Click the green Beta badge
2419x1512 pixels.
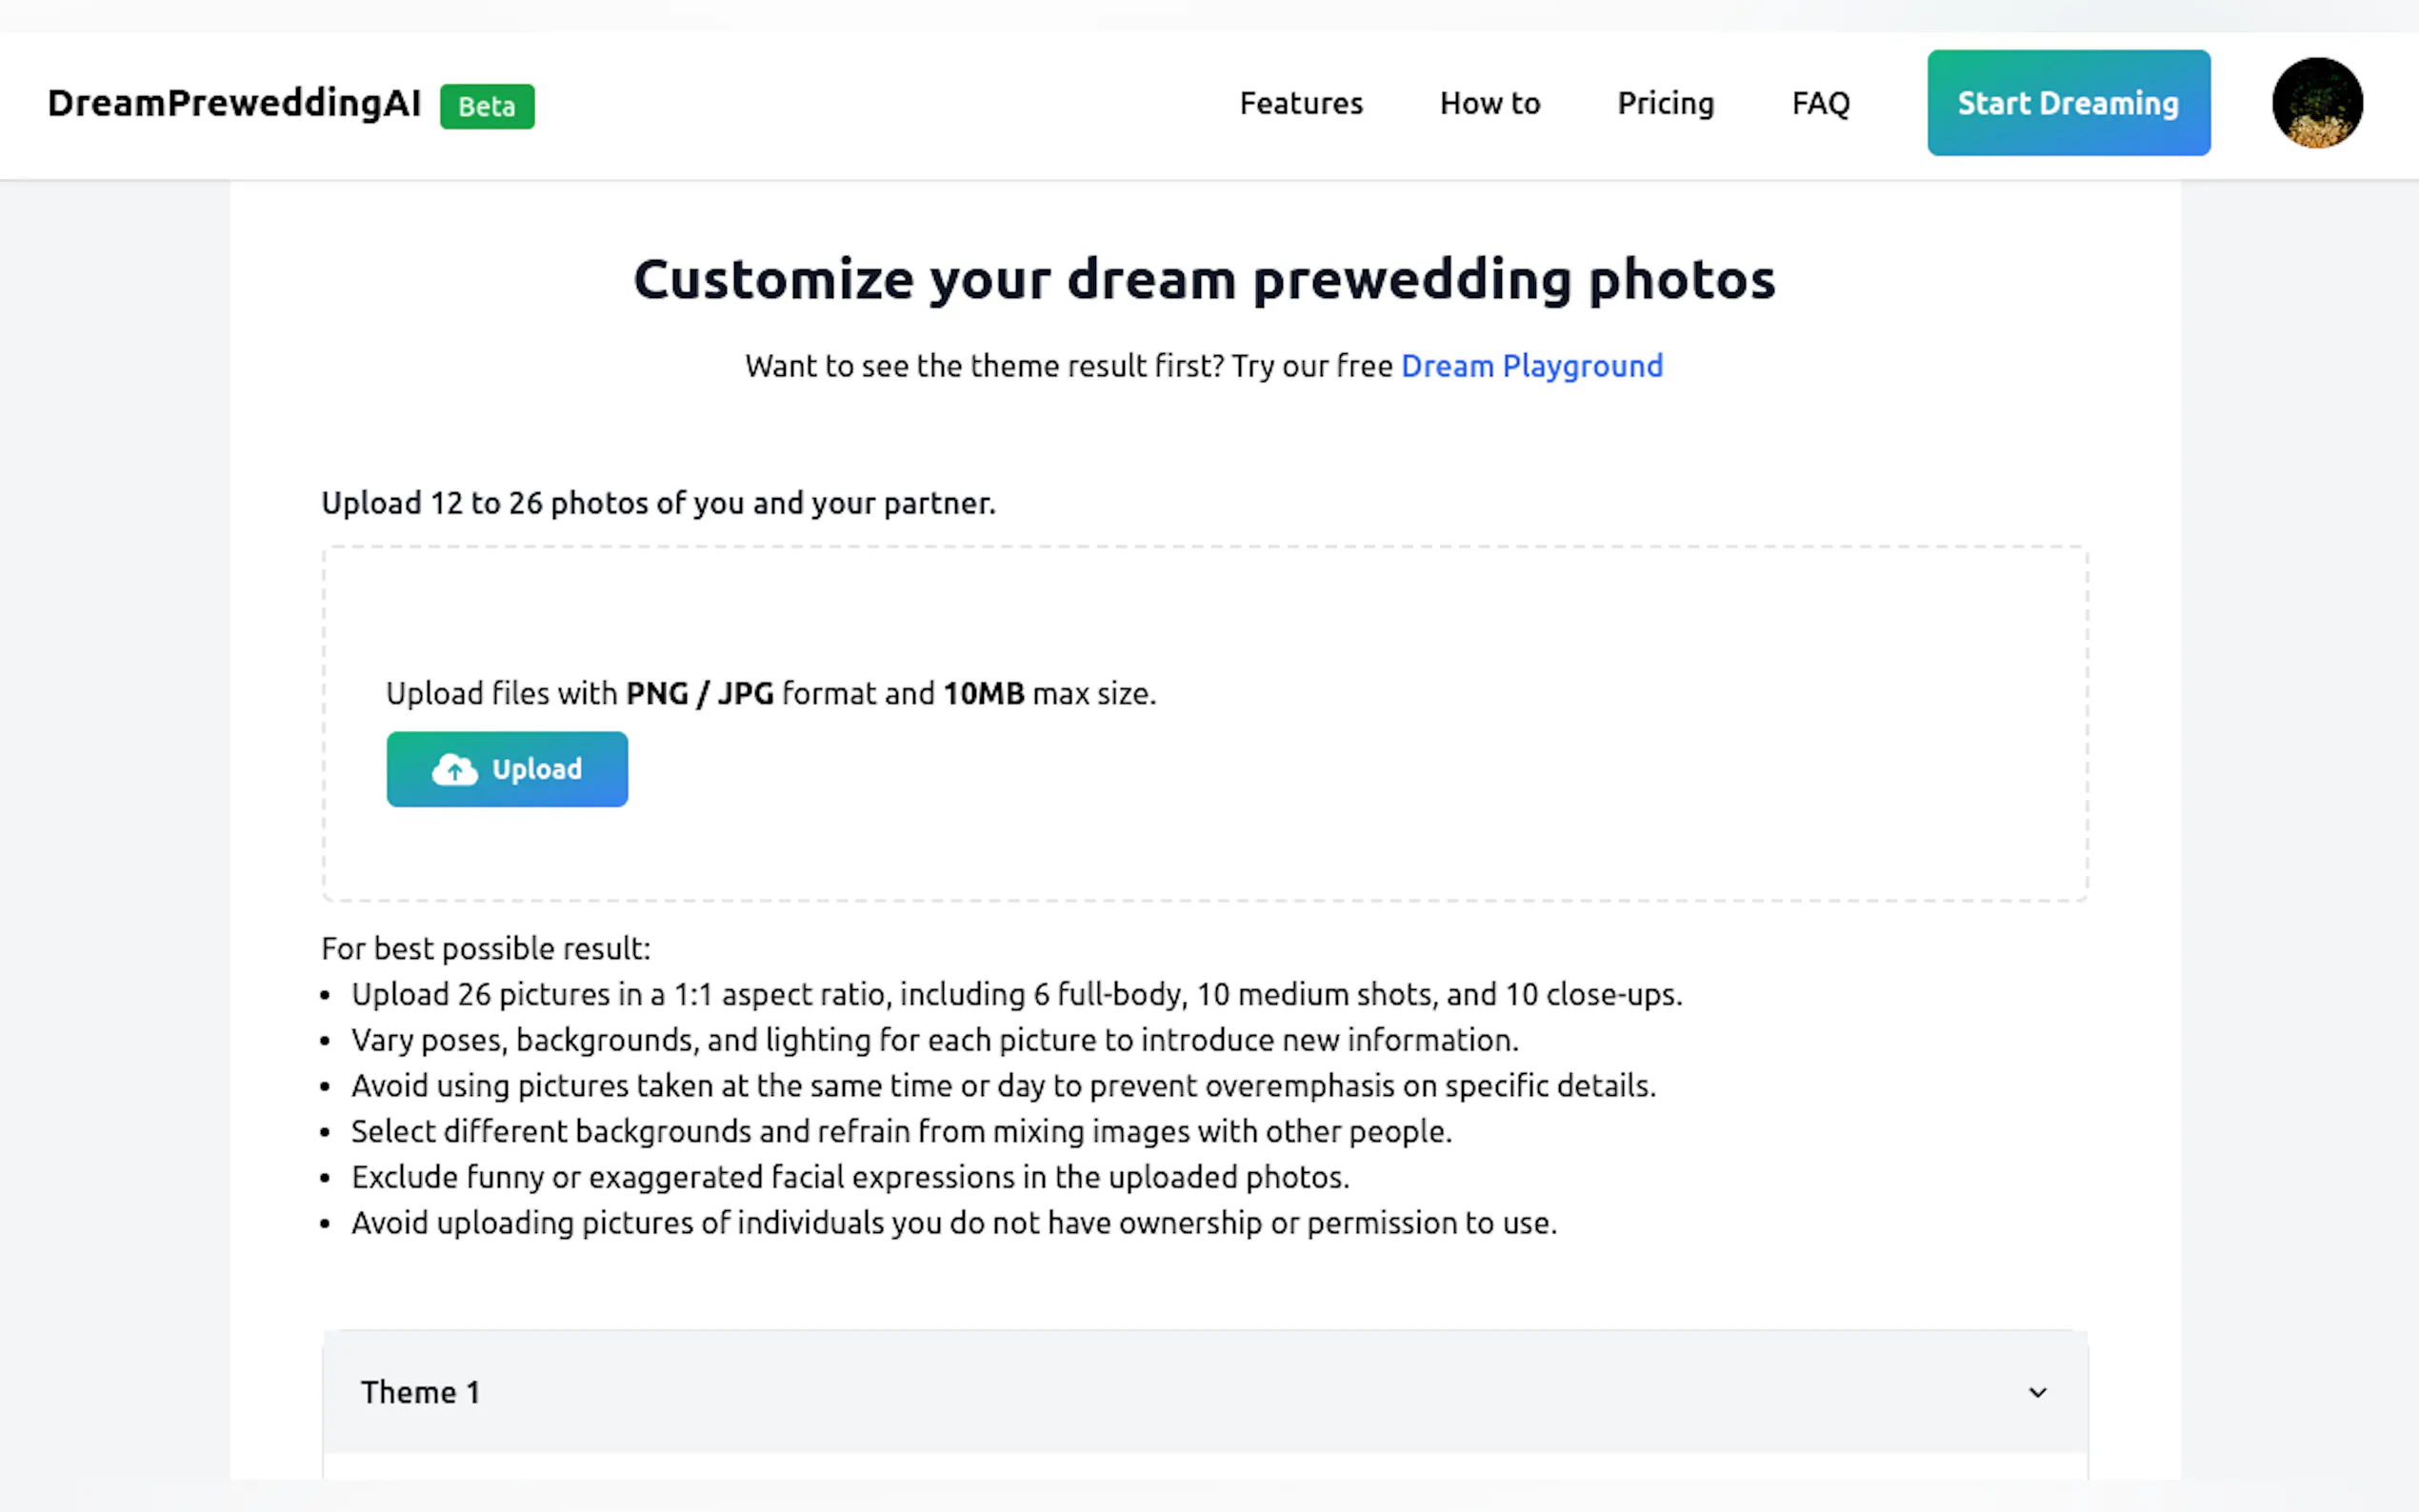click(487, 106)
